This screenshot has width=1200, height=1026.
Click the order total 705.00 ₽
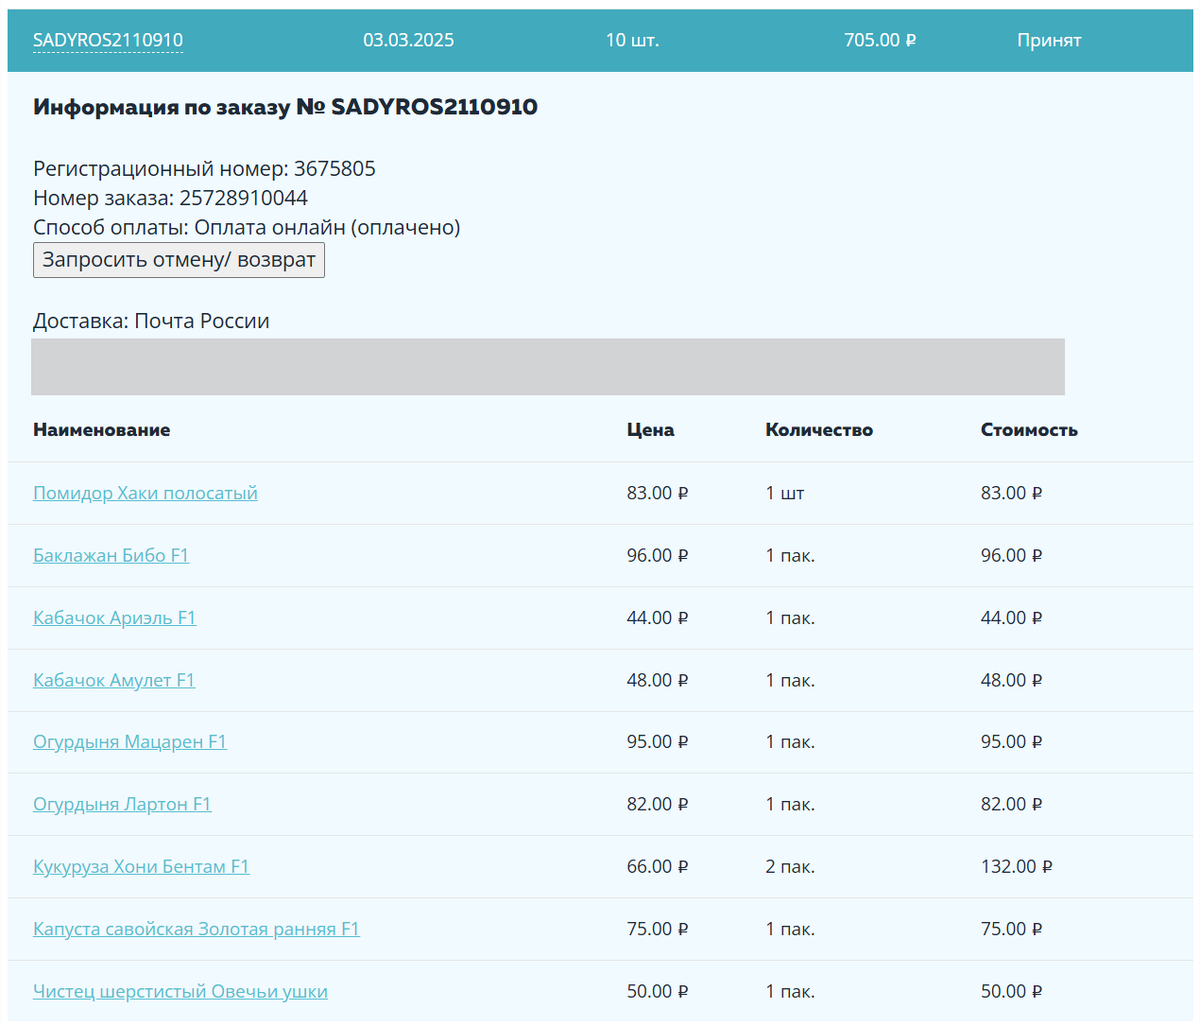coord(880,40)
